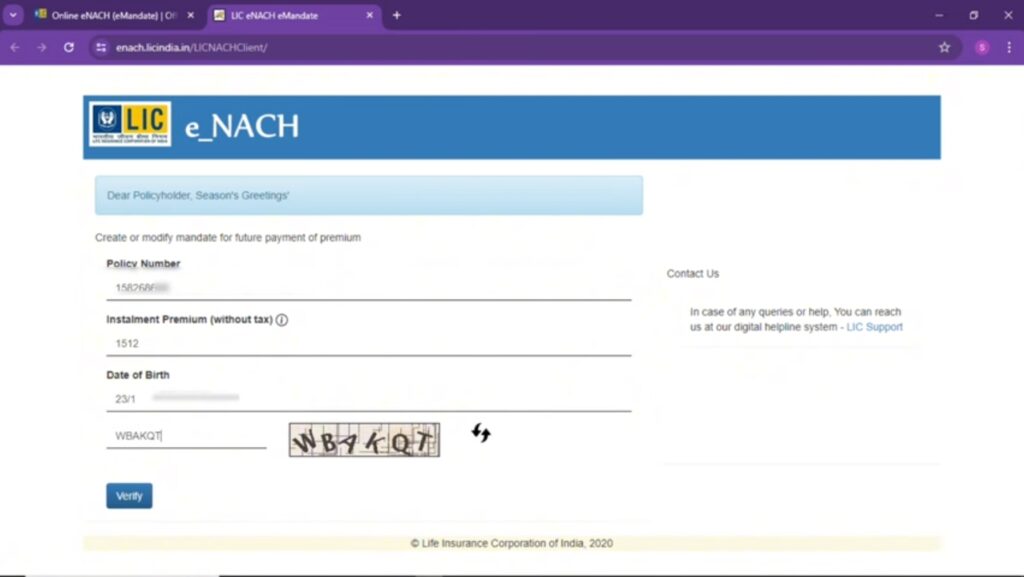Viewport: 1024px width, 577px height.
Task: Click the 'Create or modify mandate' description text
Action: pyautogui.click(x=228, y=238)
